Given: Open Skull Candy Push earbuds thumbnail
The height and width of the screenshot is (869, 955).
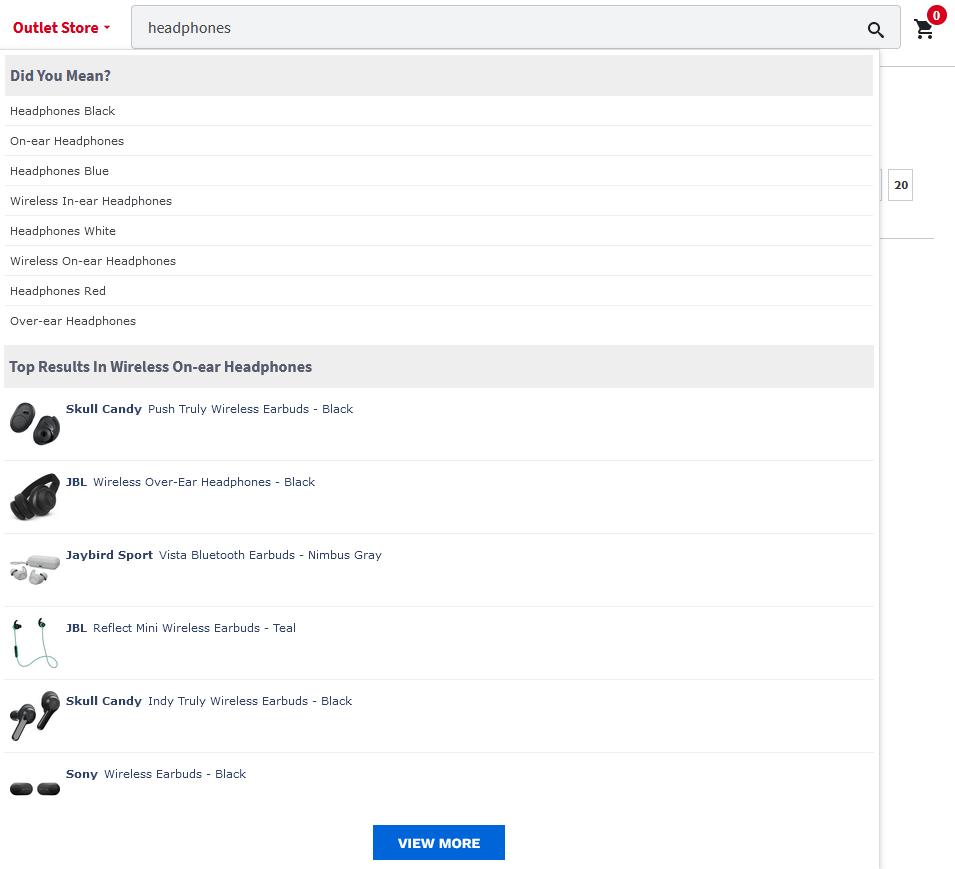Looking at the screenshot, I should pyautogui.click(x=35, y=423).
